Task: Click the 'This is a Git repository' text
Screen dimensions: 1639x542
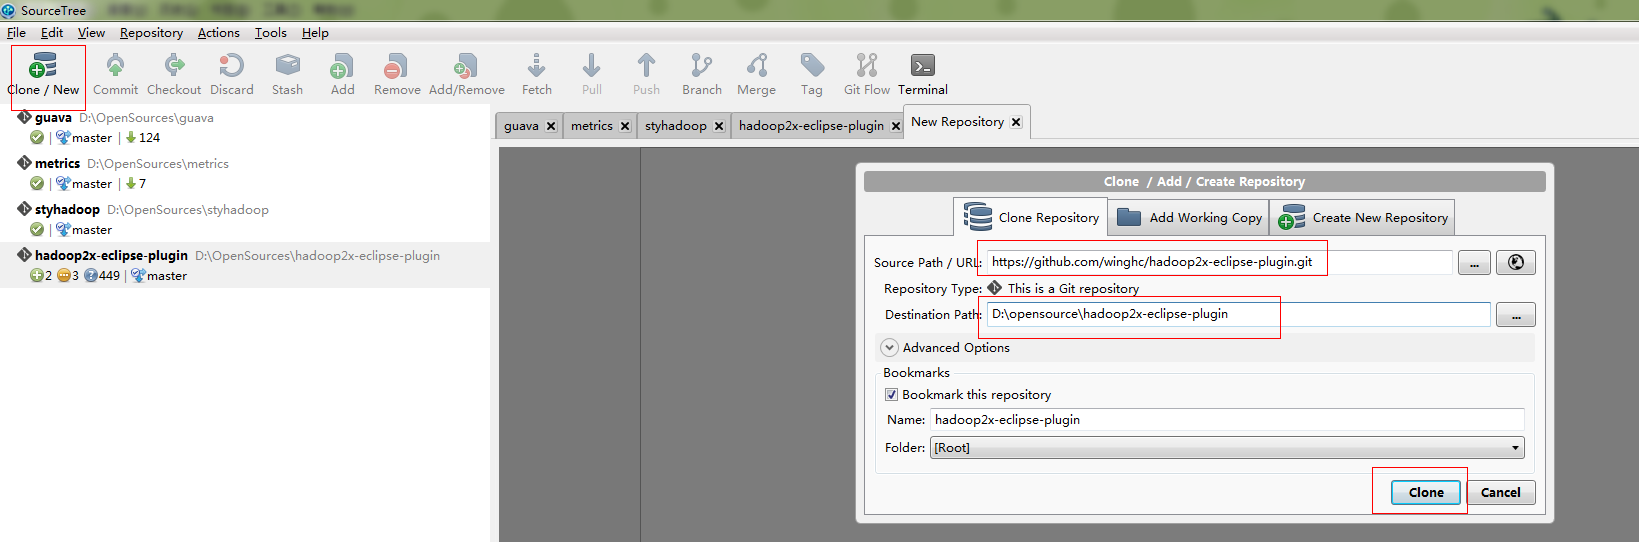Action: click(1073, 289)
